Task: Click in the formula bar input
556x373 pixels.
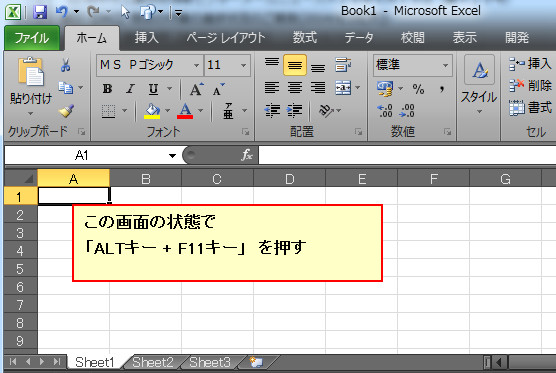Action: [x=407, y=155]
